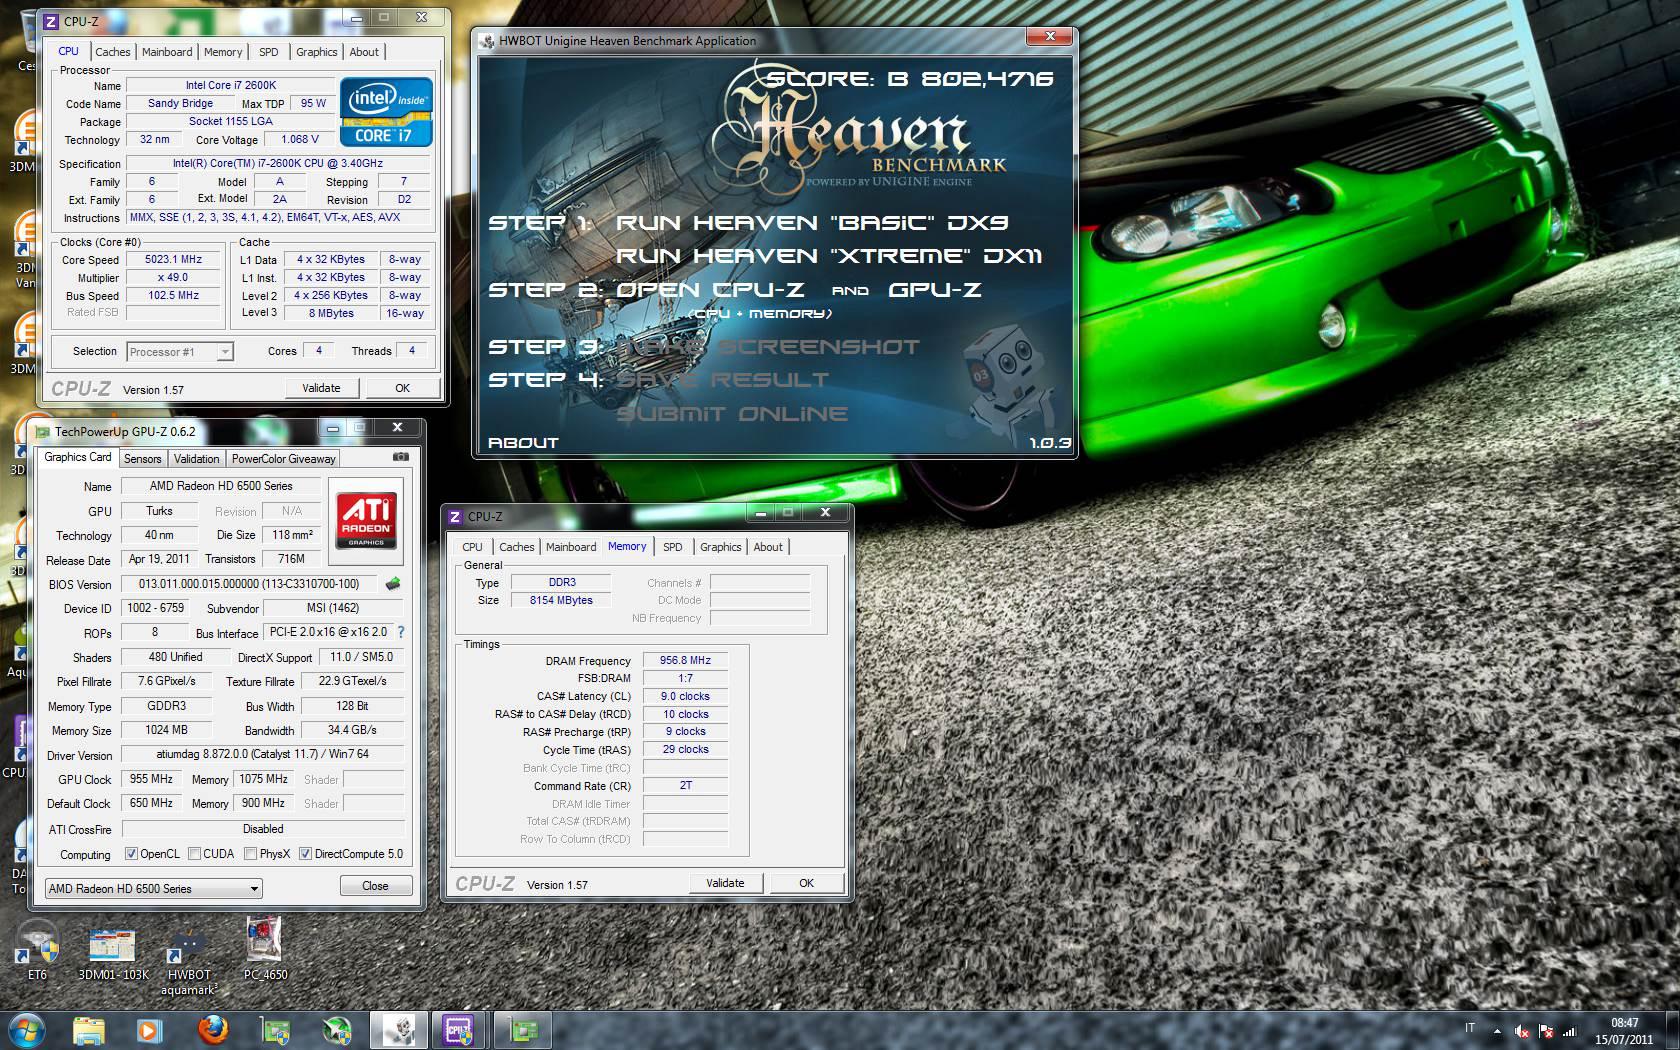Click the GPU-Z screenshot camera icon
1680x1050 pixels.
[401, 457]
